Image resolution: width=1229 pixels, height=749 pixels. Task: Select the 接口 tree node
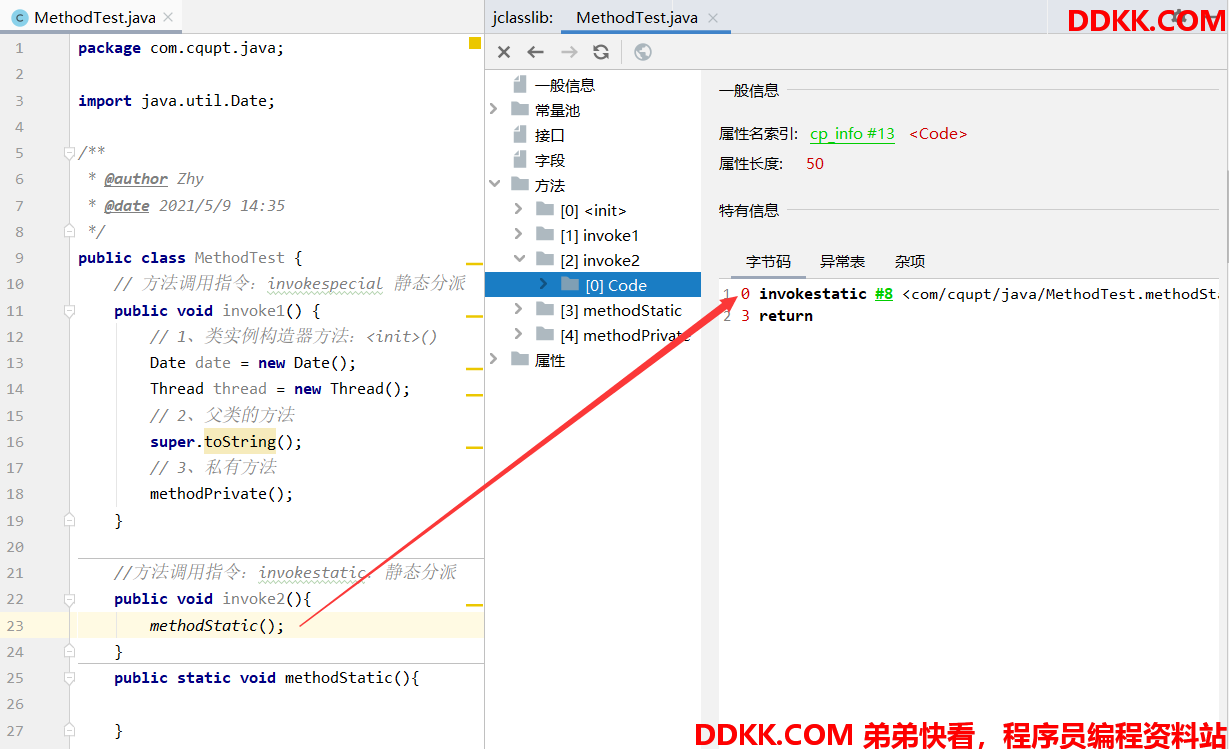click(550, 135)
